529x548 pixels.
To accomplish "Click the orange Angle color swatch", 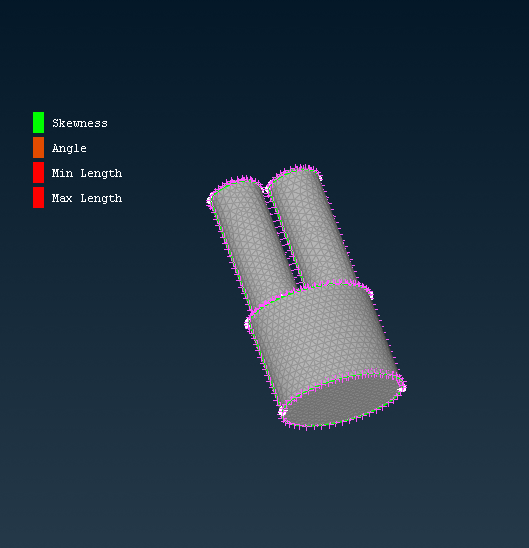I will click(38, 147).
